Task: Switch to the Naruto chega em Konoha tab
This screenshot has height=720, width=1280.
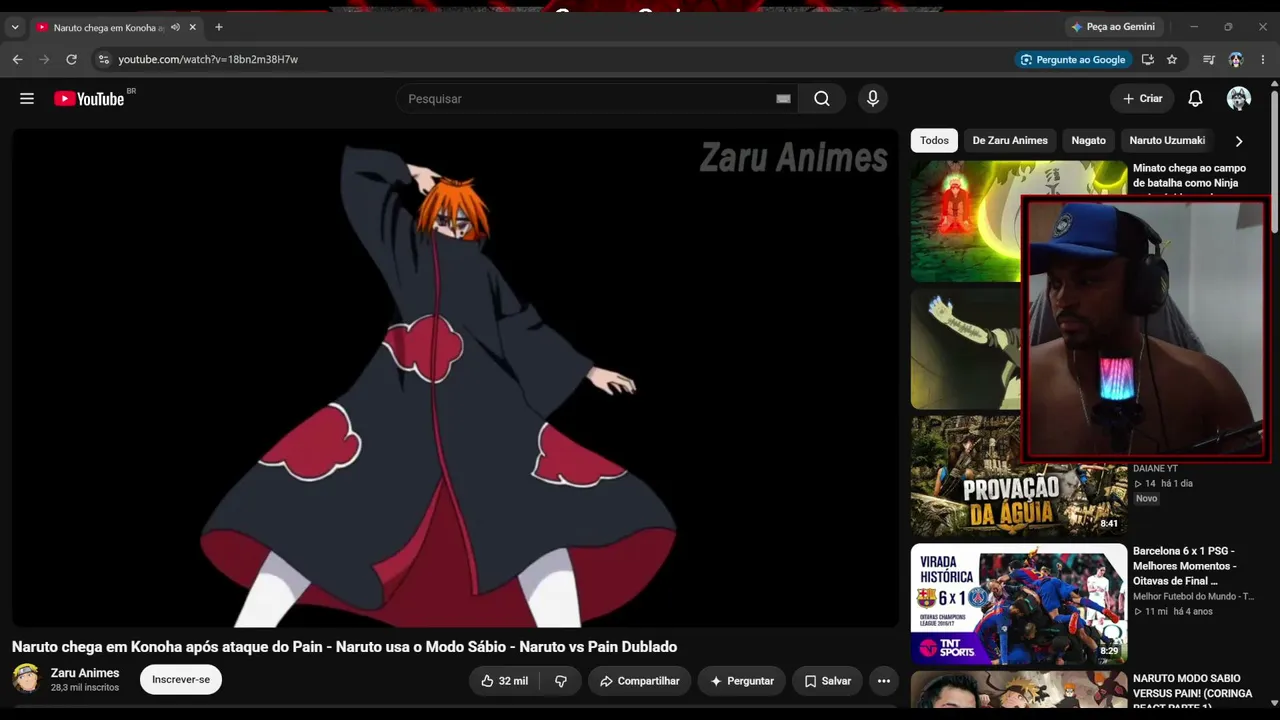Action: point(108,27)
